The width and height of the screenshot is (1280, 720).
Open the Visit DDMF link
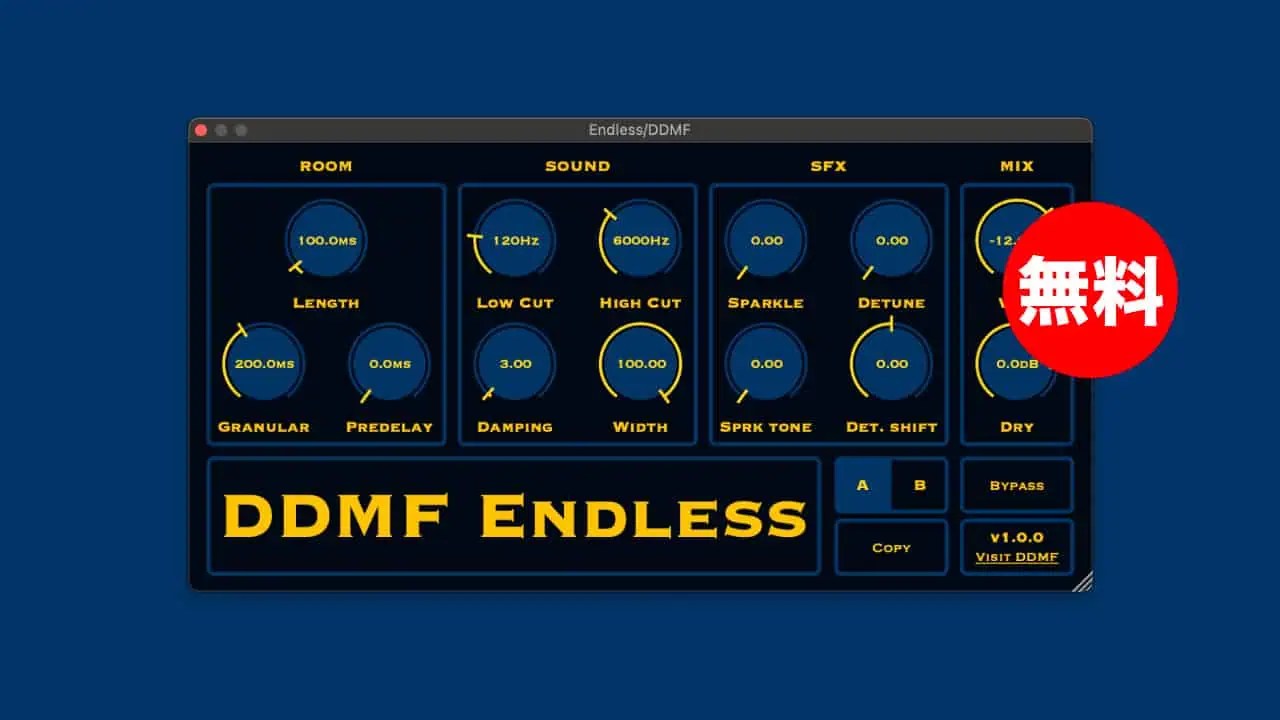pos(1017,558)
